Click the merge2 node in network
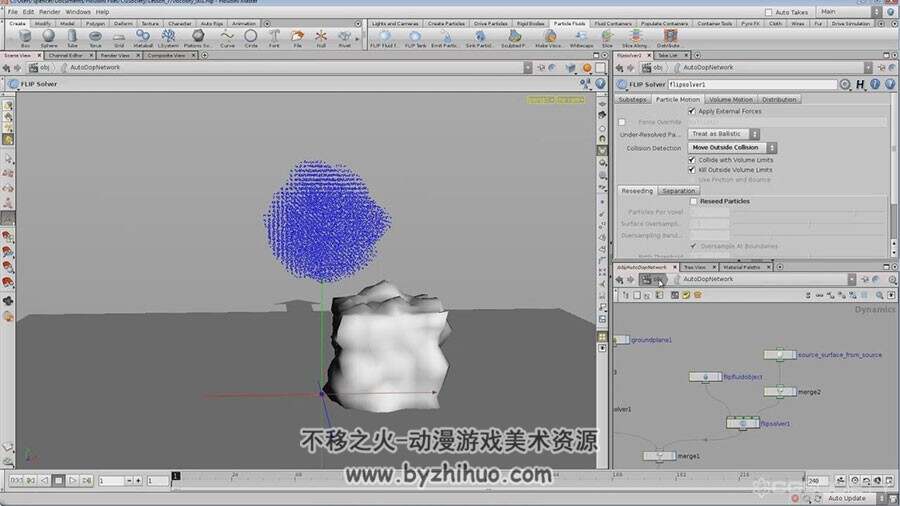 point(780,392)
